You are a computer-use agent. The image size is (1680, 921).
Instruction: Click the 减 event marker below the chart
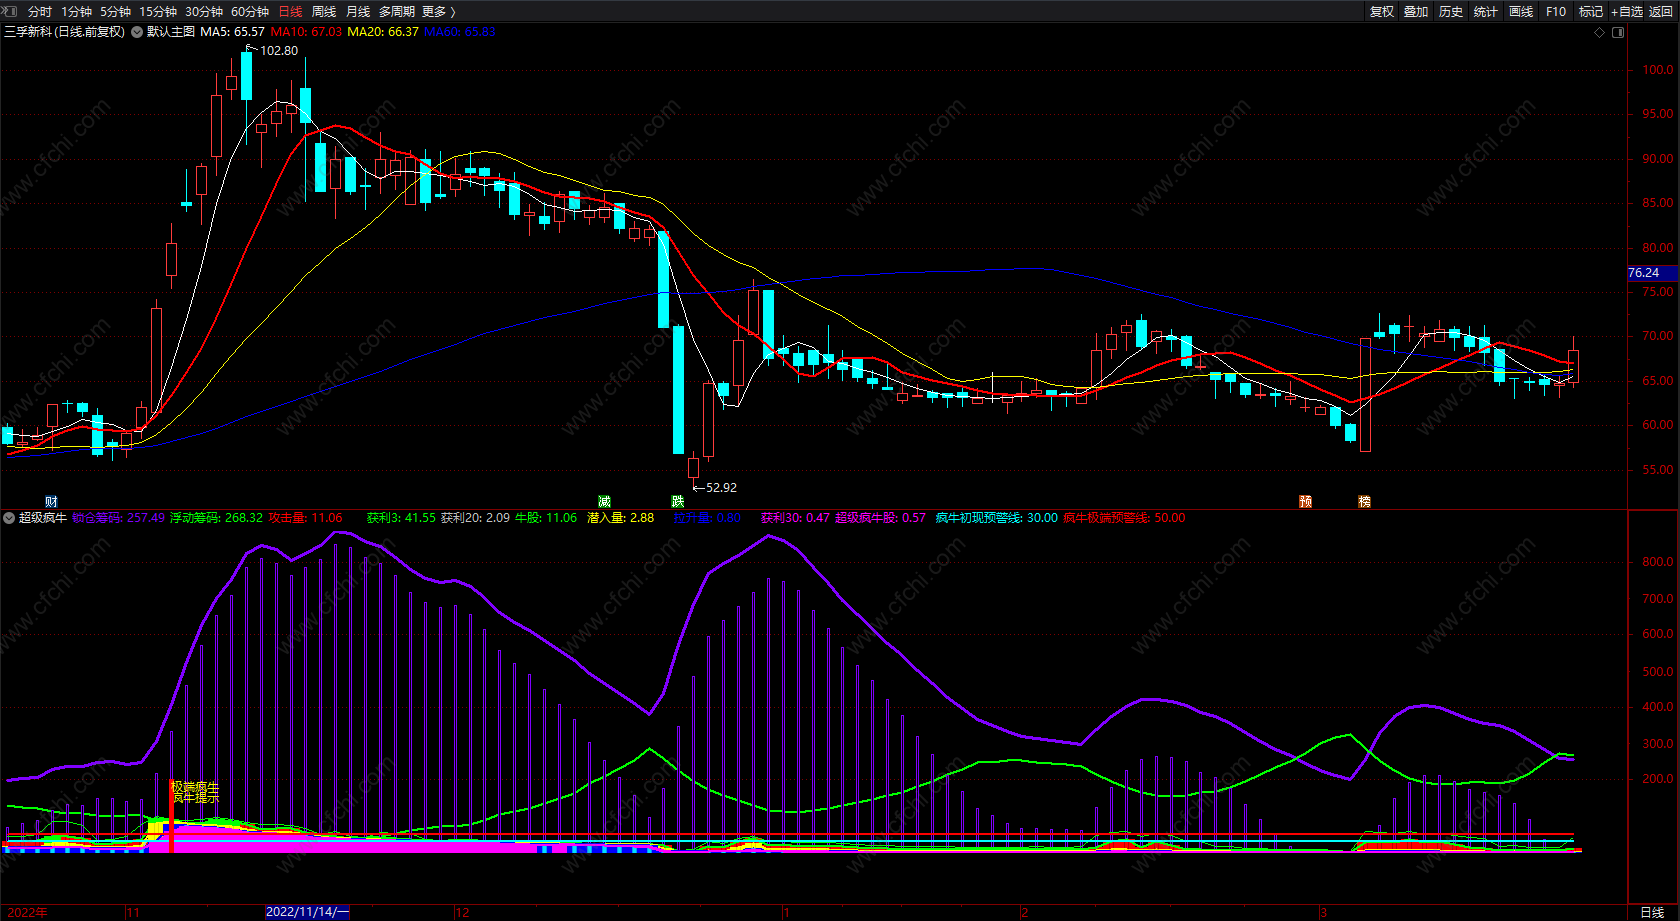pos(604,502)
